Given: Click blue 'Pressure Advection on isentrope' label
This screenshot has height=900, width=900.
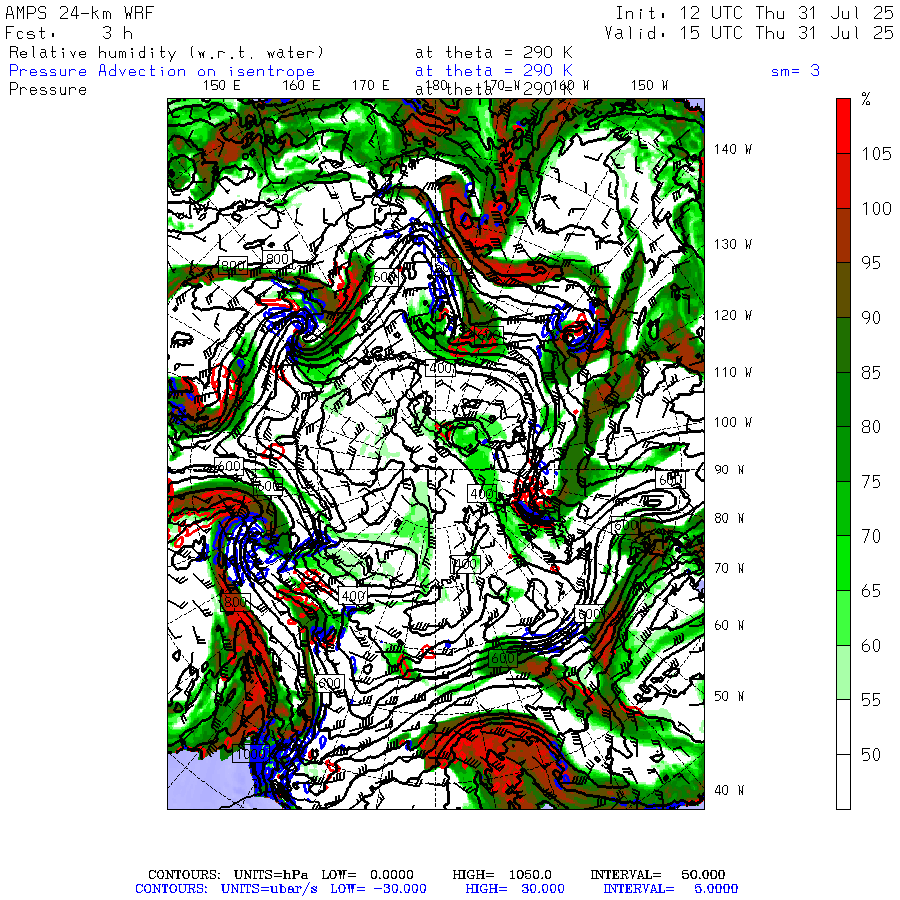Looking at the screenshot, I should coord(162,71).
